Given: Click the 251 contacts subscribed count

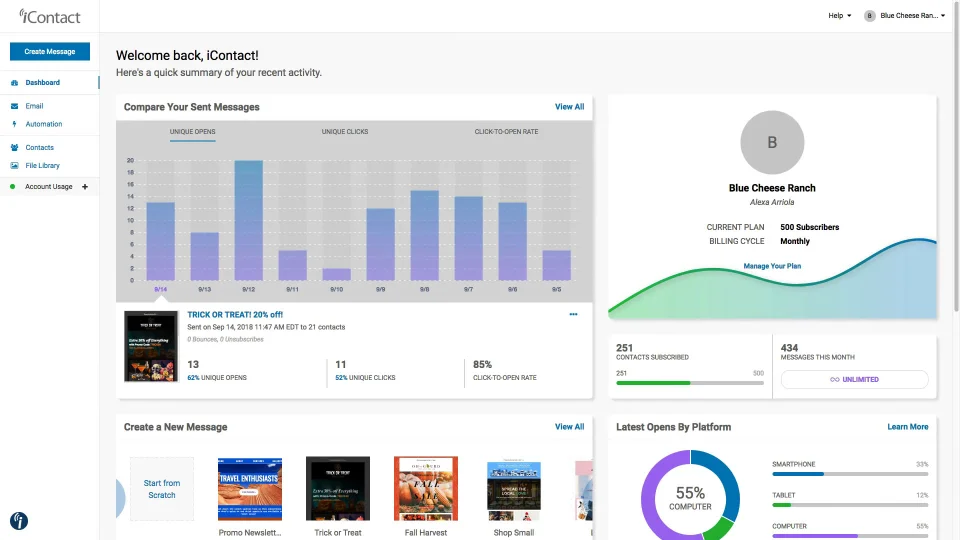Looking at the screenshot, I should point(624,348).
